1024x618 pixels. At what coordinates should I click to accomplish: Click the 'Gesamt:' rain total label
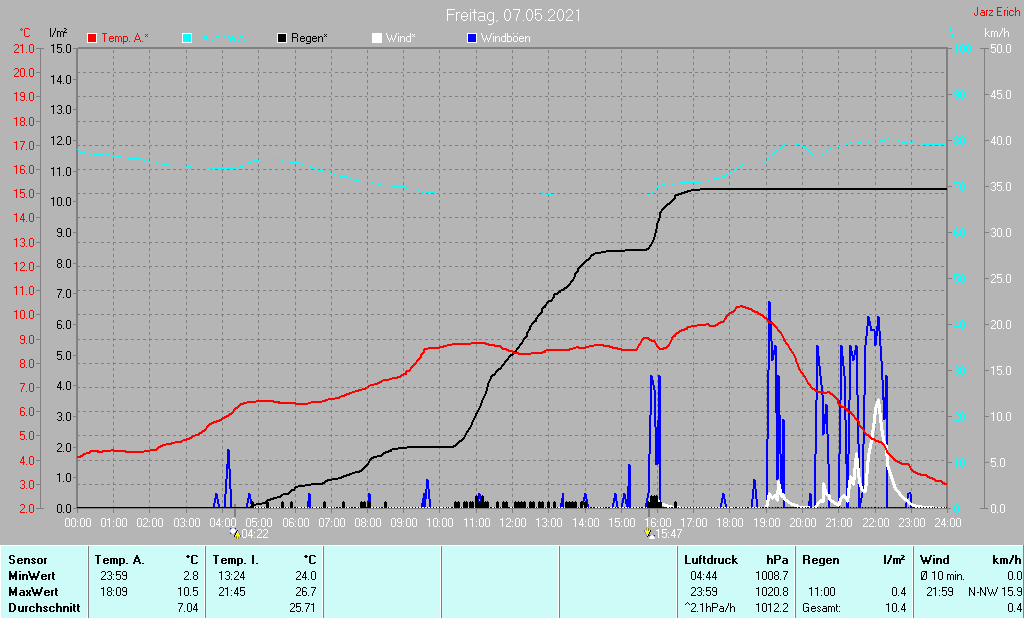(x=821, y=608)
